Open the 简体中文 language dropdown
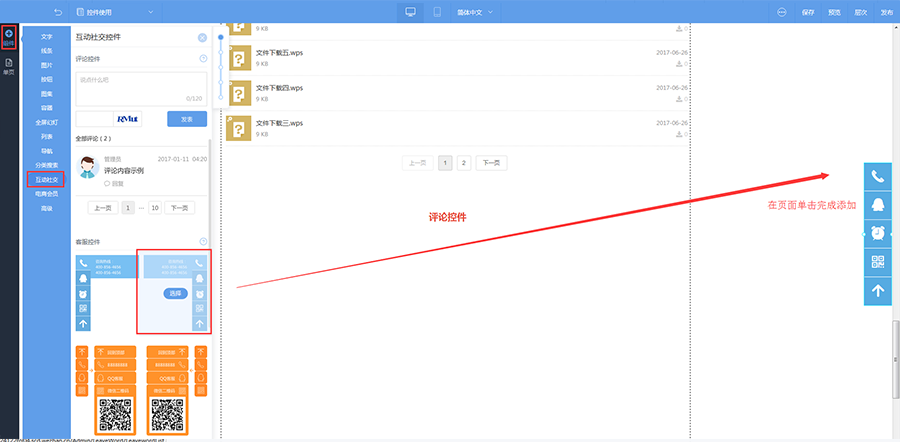The height and width of the screenshot is (442, 900). [x=475, y=11]
